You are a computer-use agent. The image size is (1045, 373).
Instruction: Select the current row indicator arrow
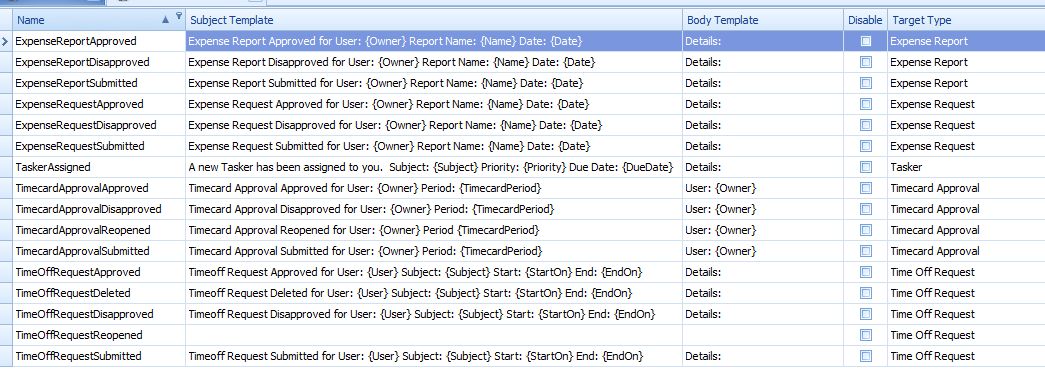[5, 41]
